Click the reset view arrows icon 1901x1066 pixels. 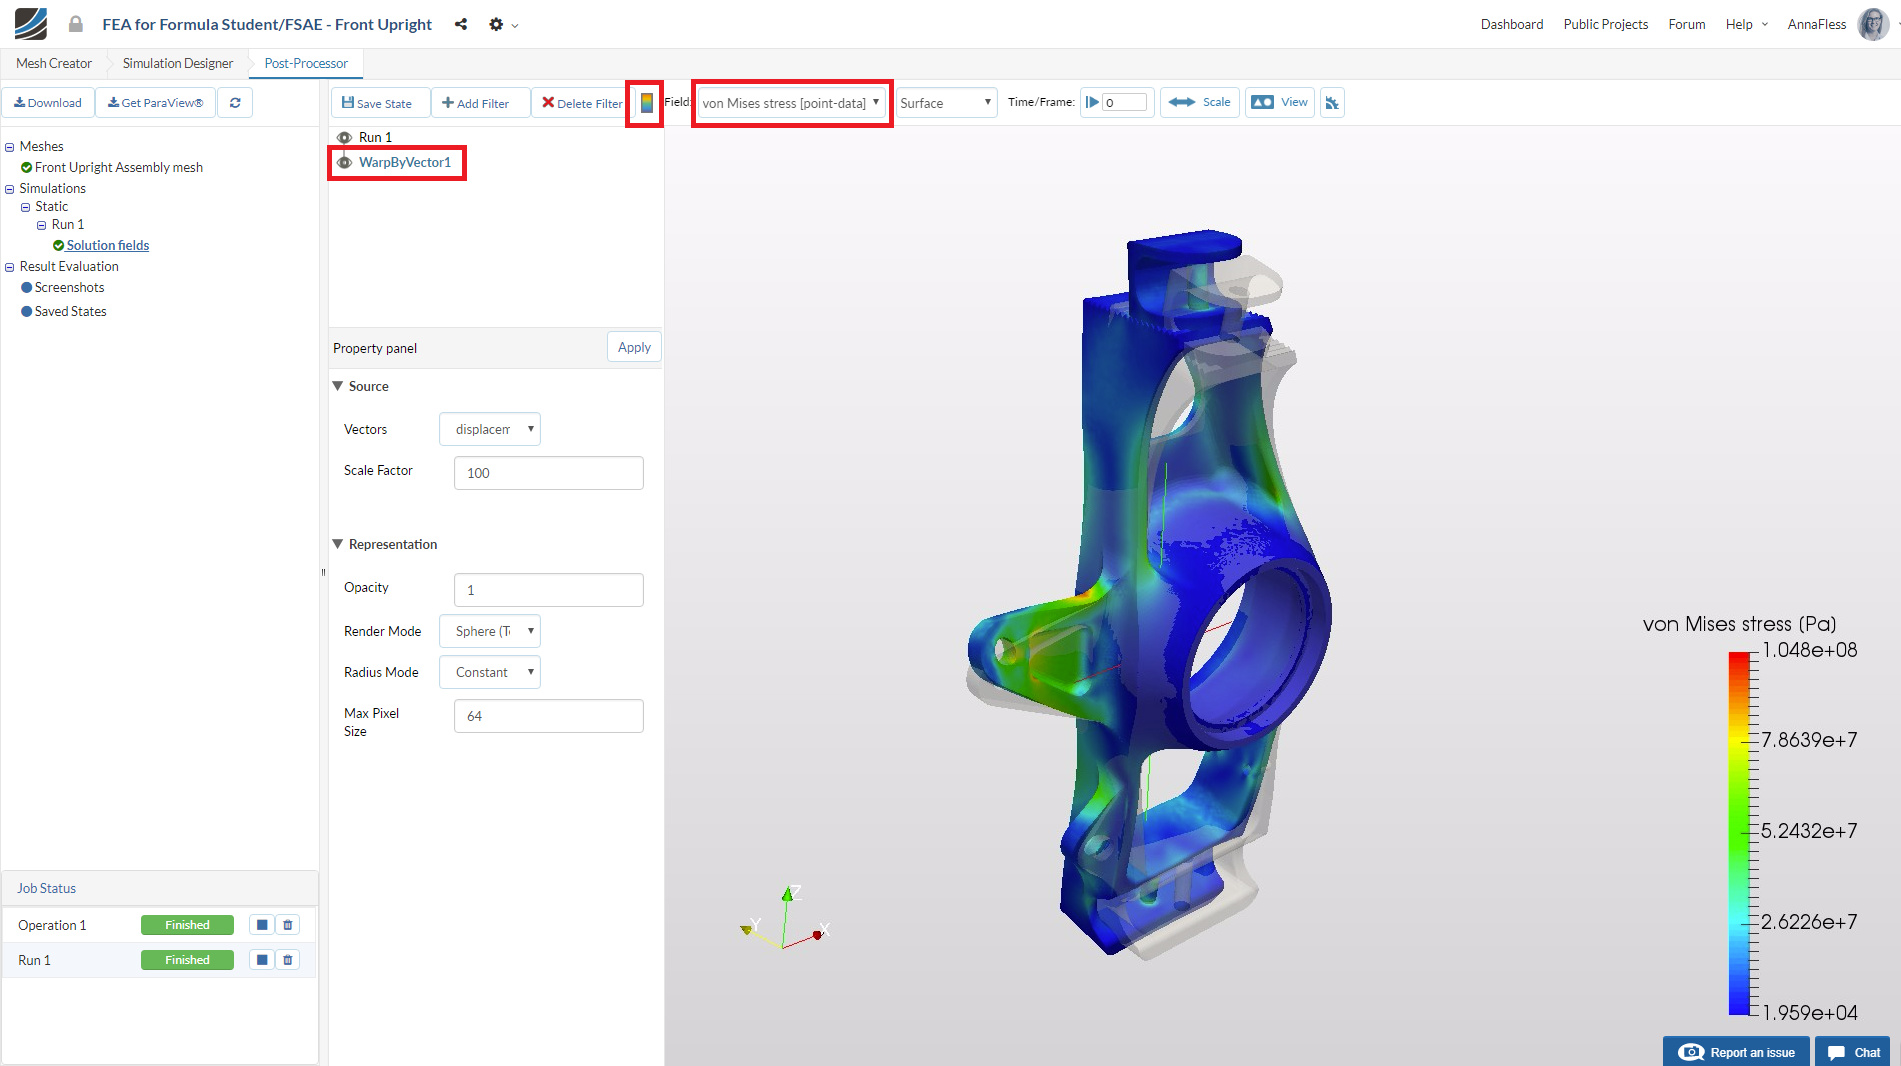pos(1332,102)
